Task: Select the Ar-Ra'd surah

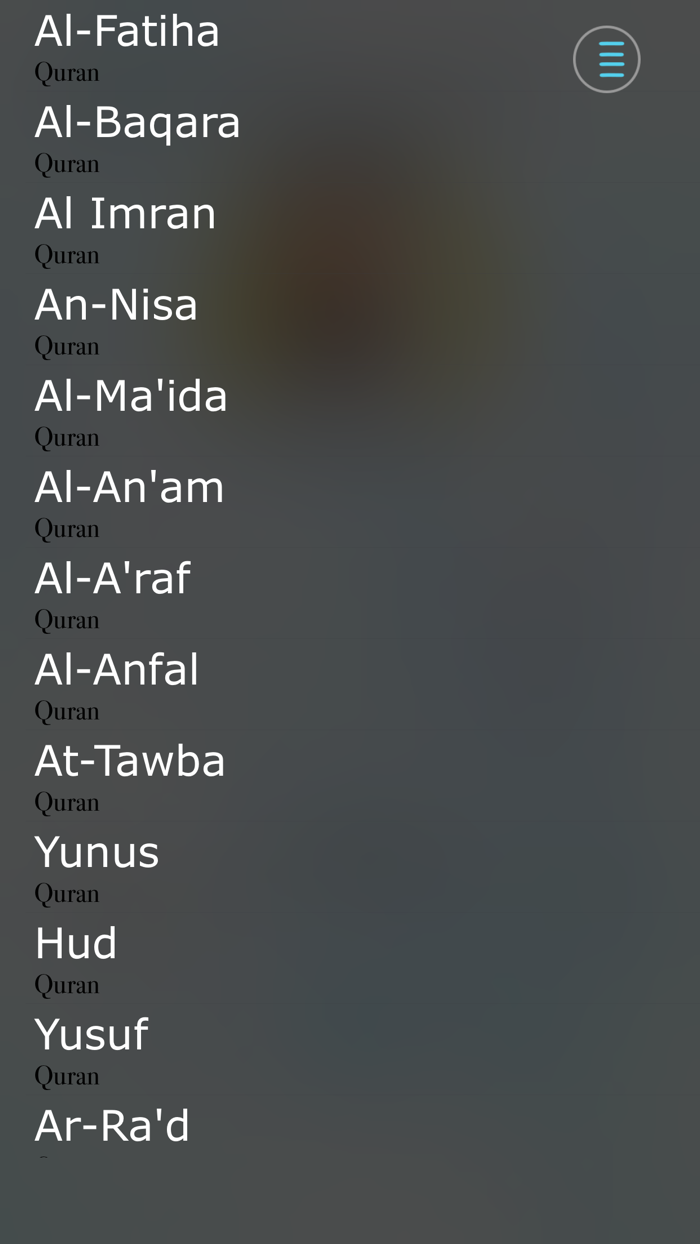Action: 112,1125
